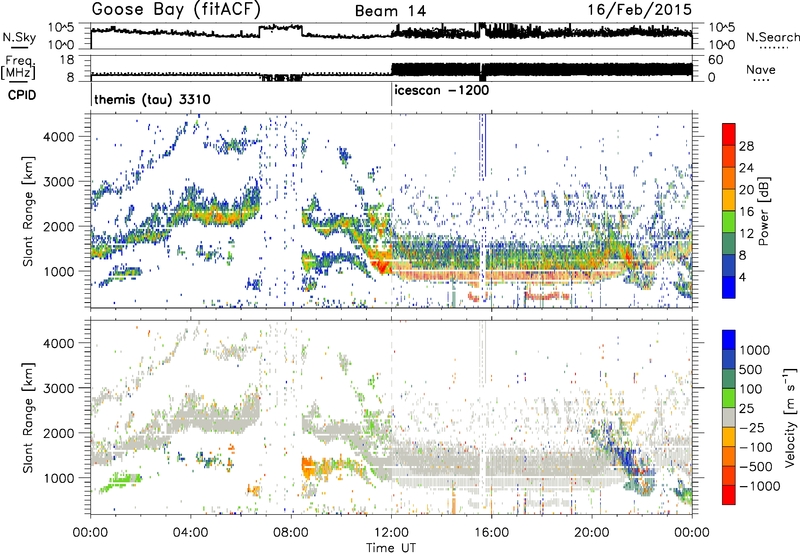Image resolution: width=800 pixels, height=554 pixels.
Task: Click the '12:00' time axis tick label
Action: 391,533
